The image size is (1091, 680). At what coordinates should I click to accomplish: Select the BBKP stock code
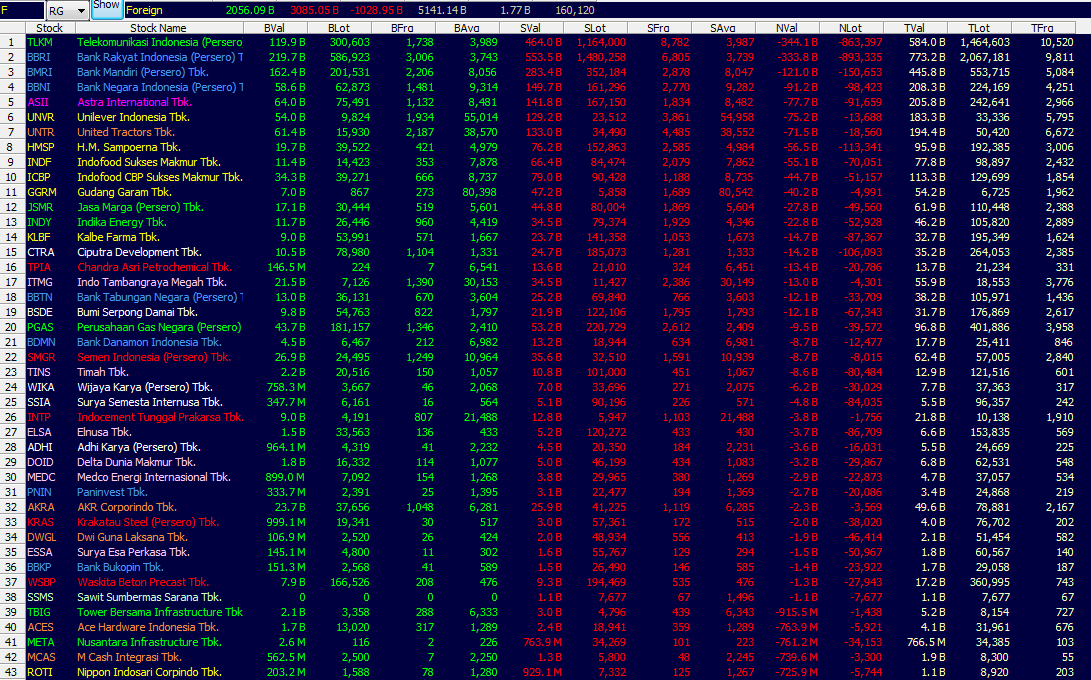pyautogui.click(x=40, y=567)
